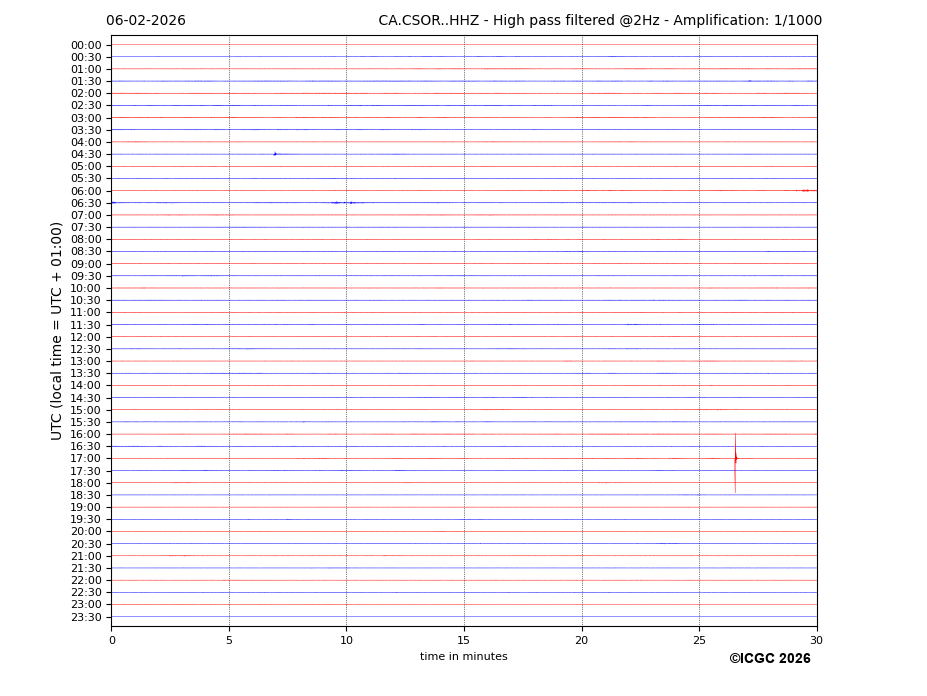
Task: Select the 06:30 time label
Action: point(86,203)
